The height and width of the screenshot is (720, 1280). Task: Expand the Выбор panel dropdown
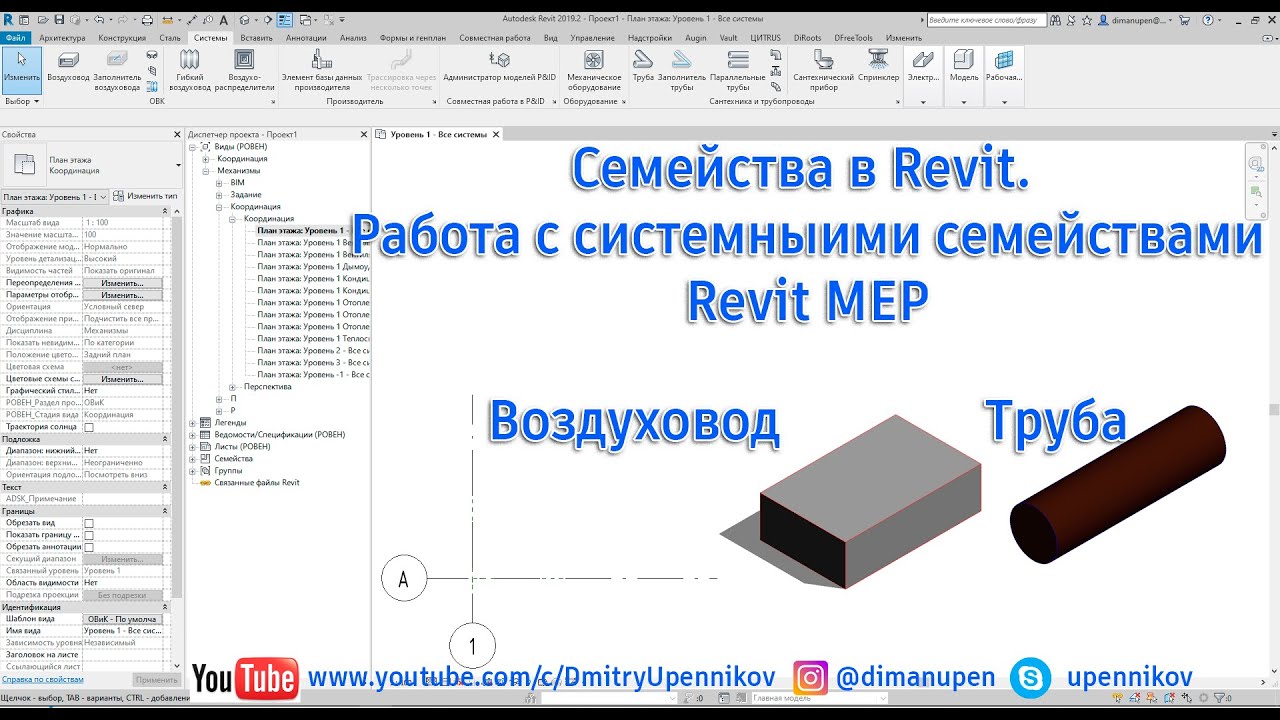pos(21,101)
